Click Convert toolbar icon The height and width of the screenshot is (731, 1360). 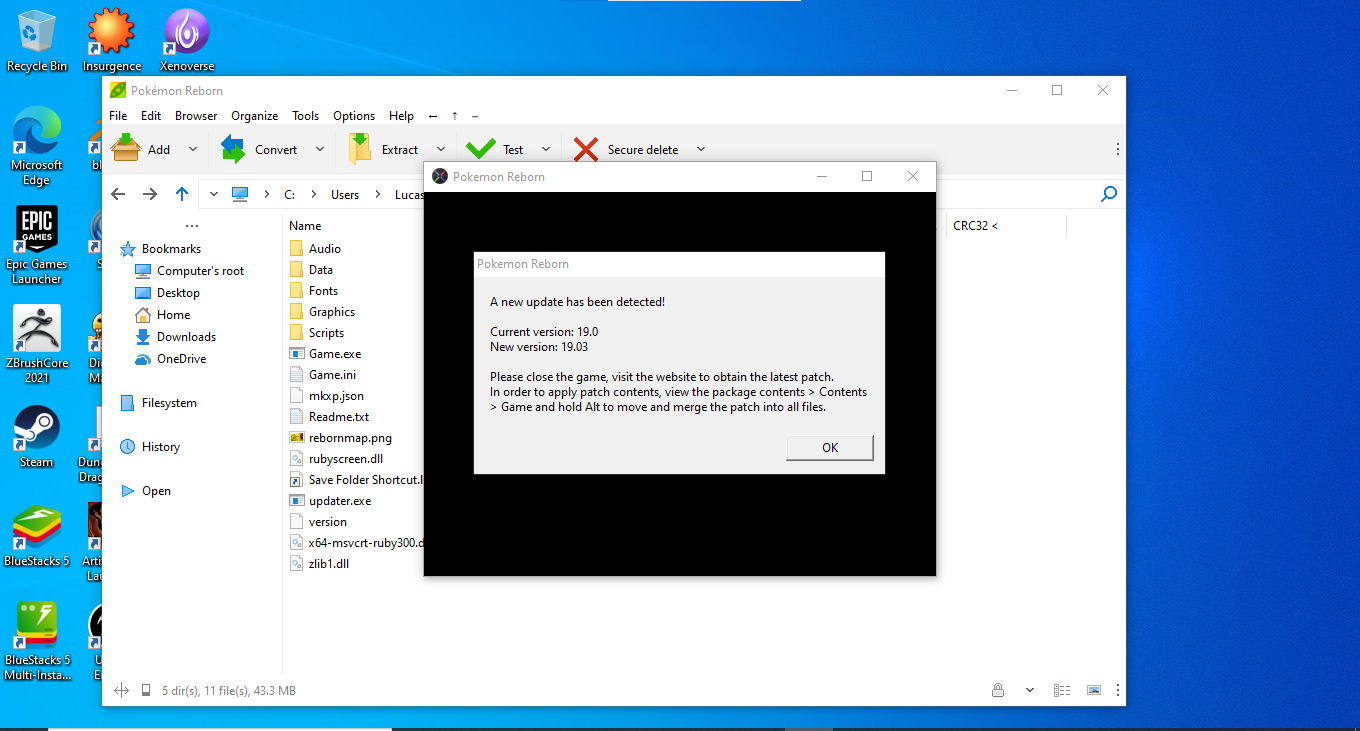[x=234, y=149]
